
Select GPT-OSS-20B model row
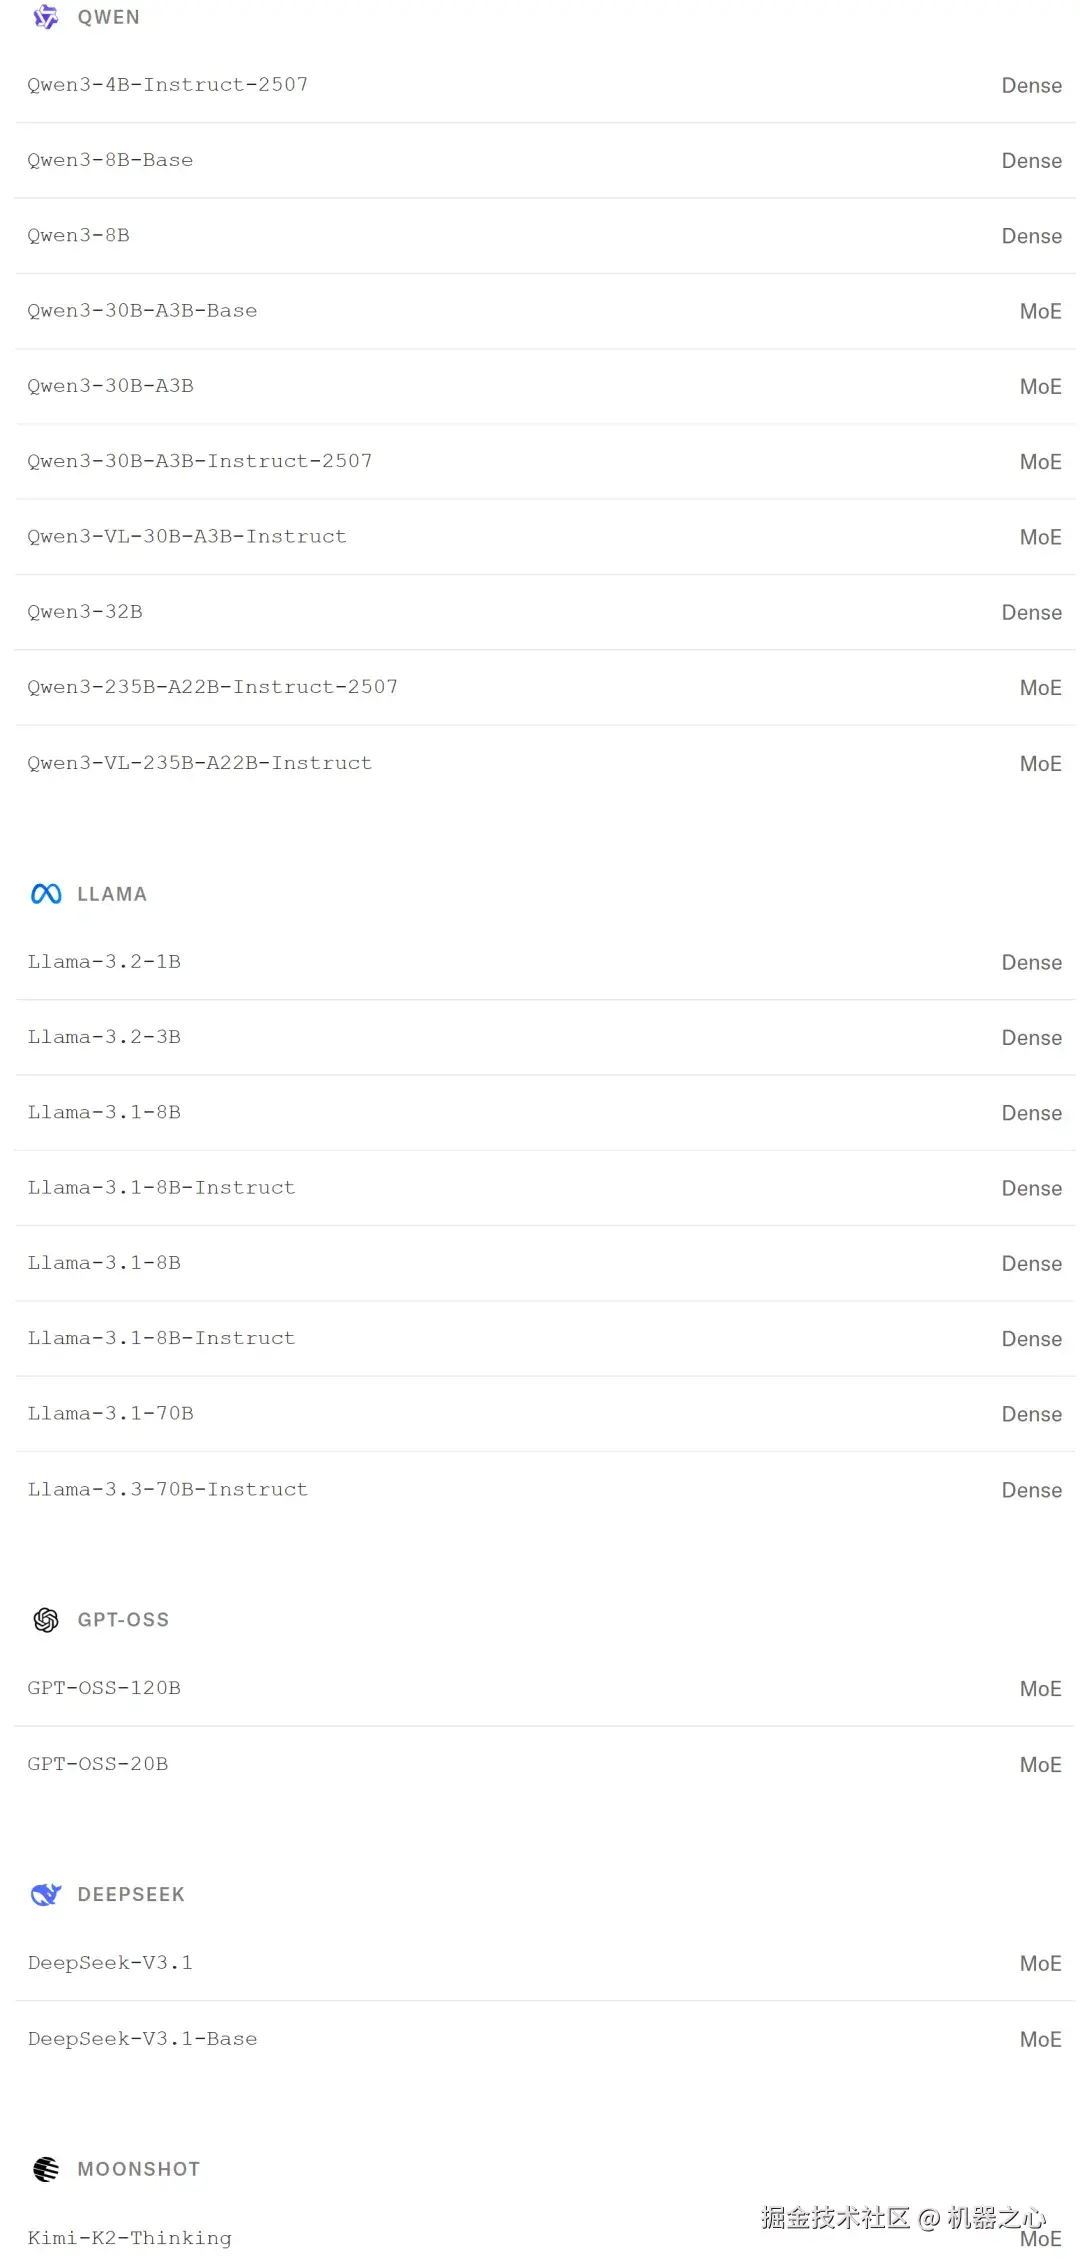[98, 1764]
